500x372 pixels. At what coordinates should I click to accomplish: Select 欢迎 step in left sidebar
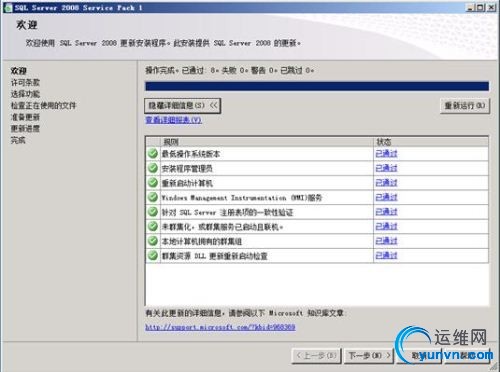click(x=19, y=71)
